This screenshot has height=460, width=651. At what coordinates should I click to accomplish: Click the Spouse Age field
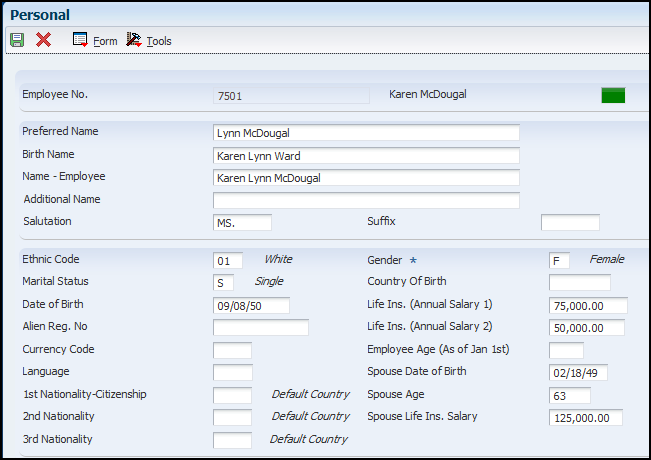[x=570, y=395]
